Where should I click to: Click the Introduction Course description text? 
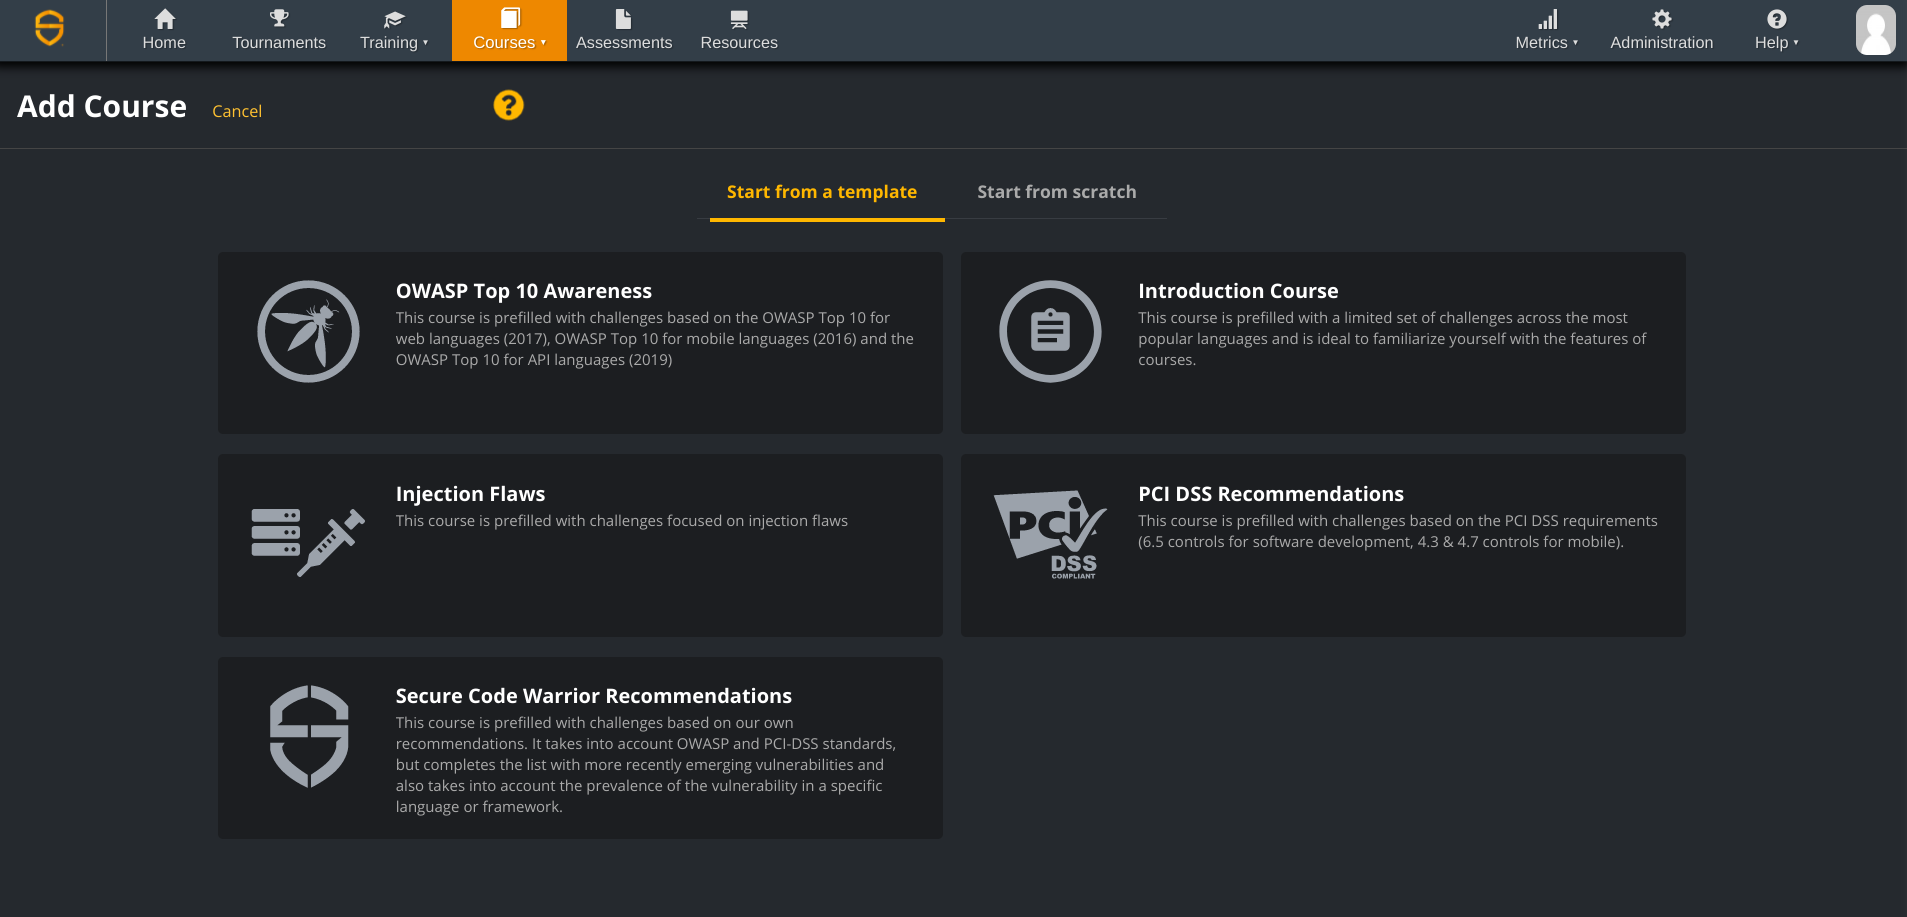1392,339
